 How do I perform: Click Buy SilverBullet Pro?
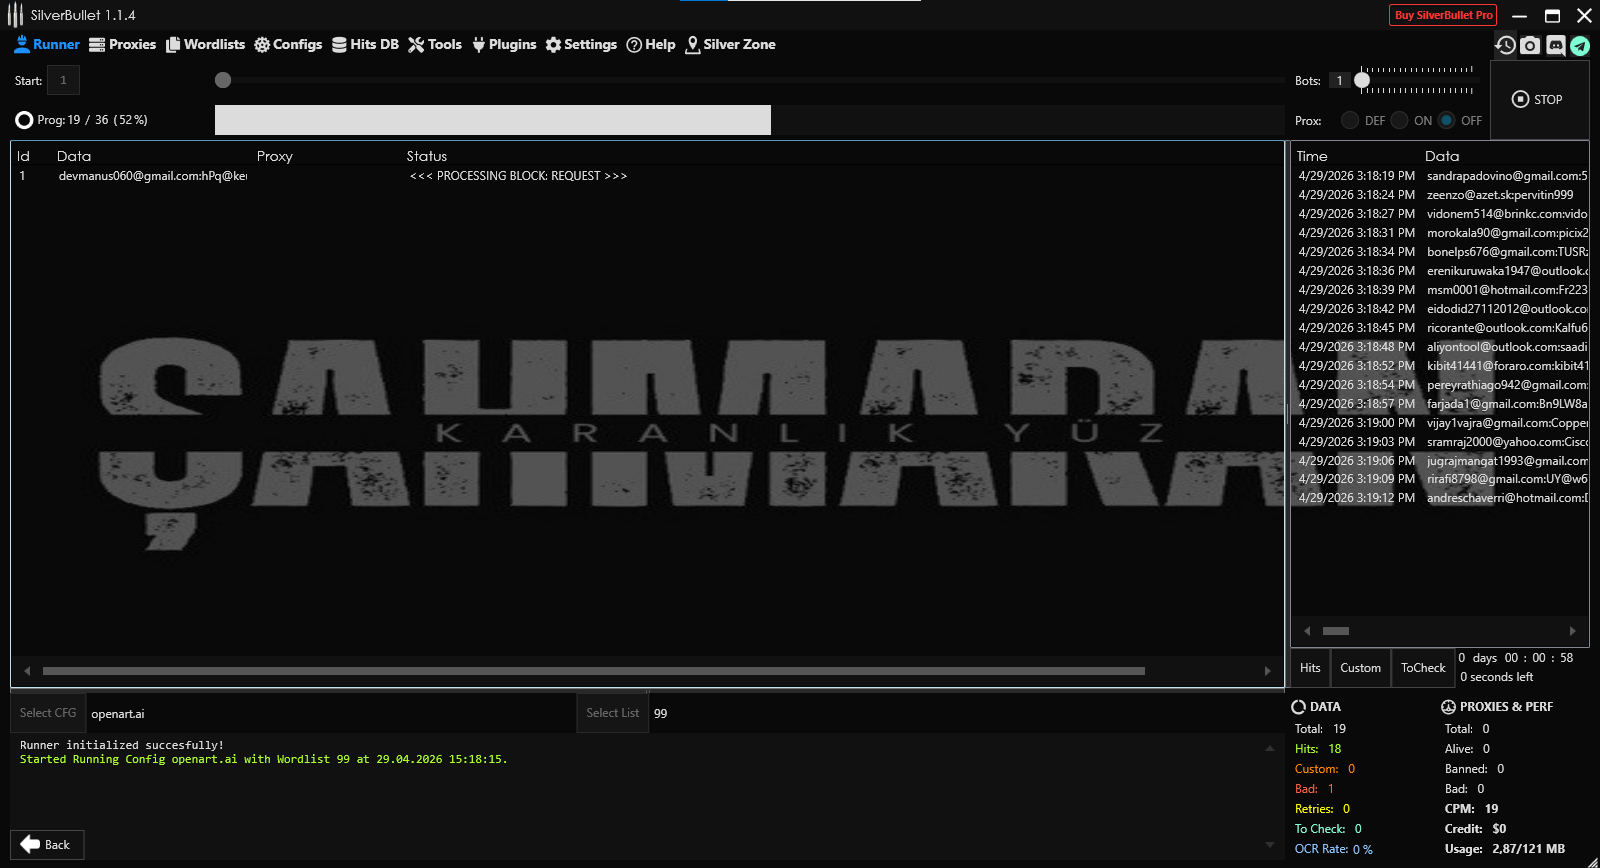pos(1443,15)
